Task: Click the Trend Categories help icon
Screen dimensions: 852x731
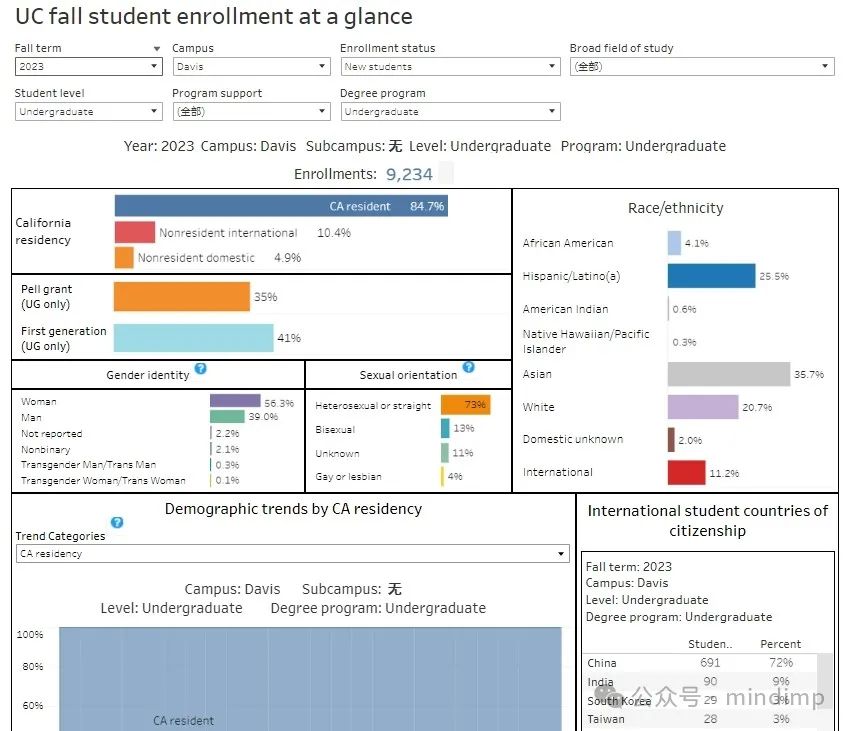Action: (x=117, y=522)
